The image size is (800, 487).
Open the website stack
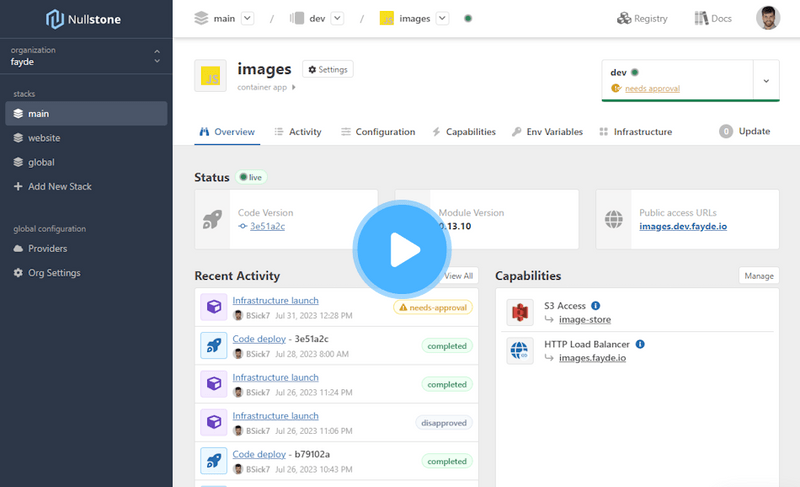point(44,138)
